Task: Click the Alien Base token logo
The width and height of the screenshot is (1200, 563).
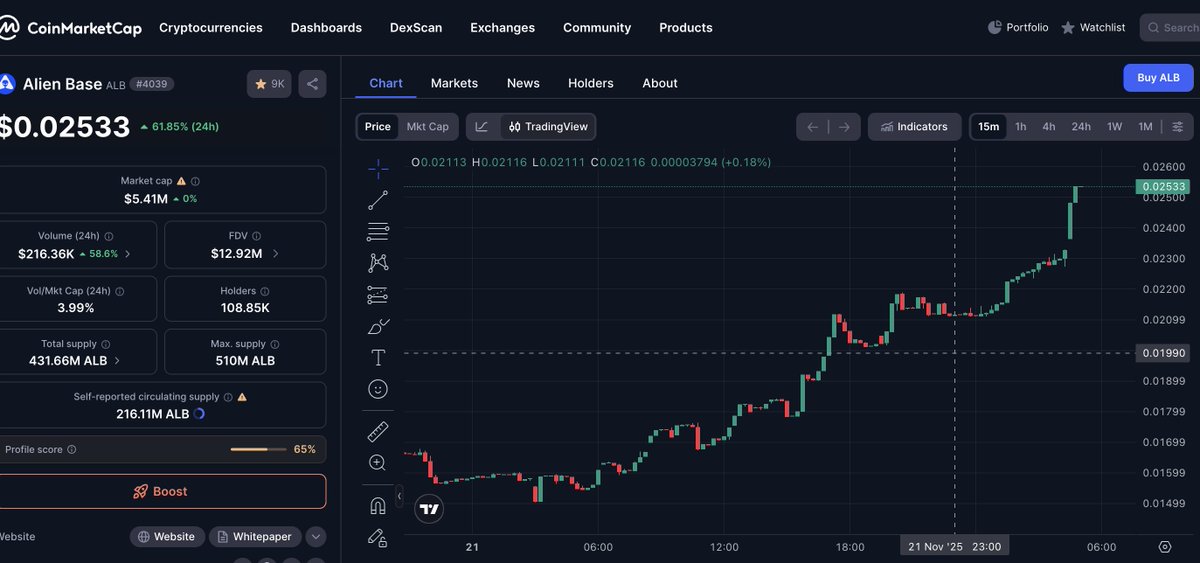Action: (x=6, y=84)
